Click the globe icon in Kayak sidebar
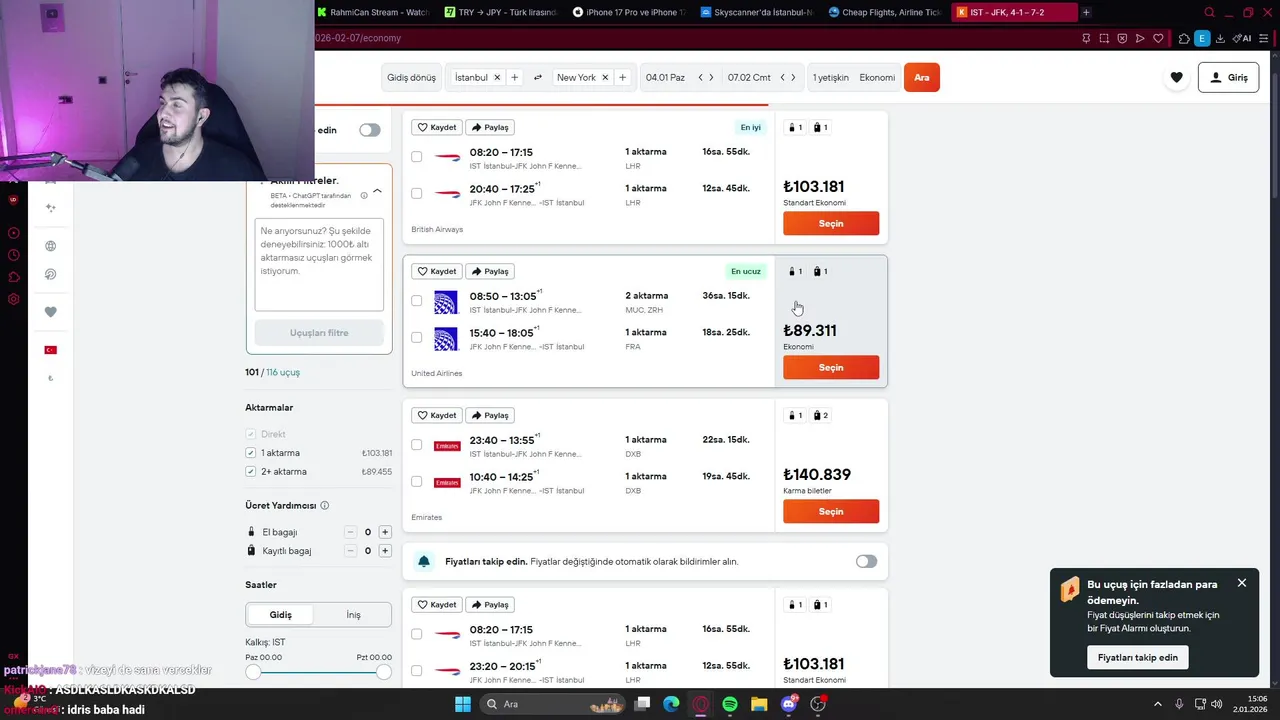The width and height of the screenshot is (1280, 720). click(51, 246)
